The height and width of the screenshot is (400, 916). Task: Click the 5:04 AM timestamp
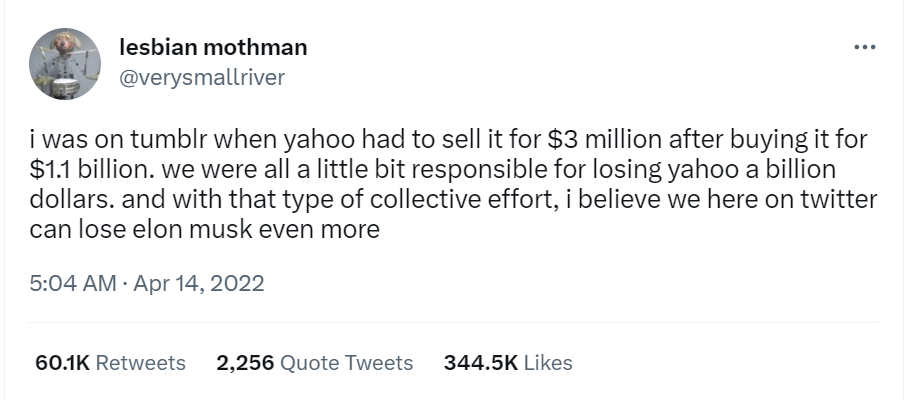(74, 283)
